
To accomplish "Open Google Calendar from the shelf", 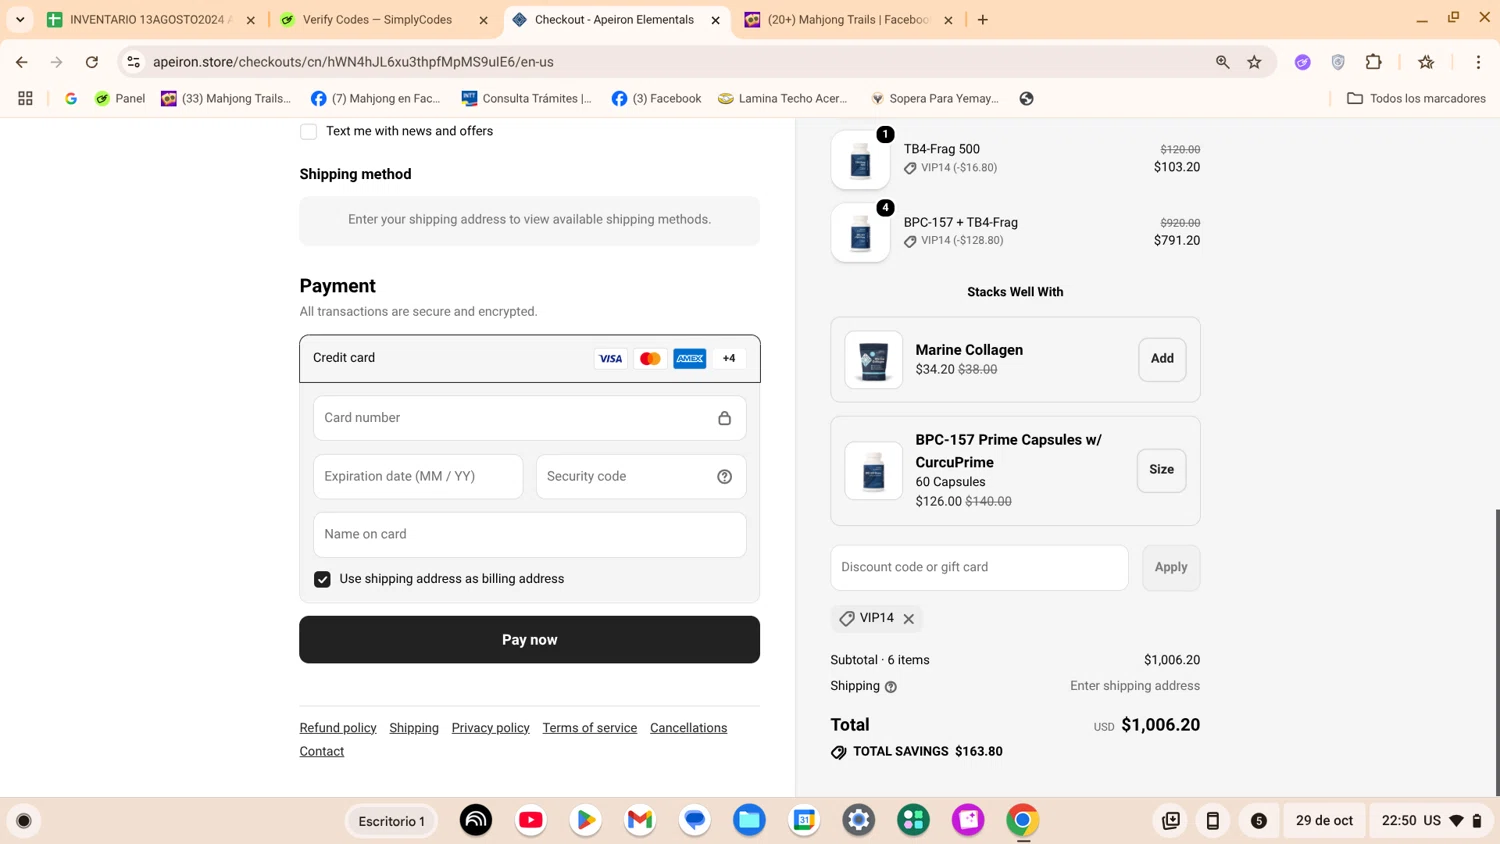I will (x=804, y=820).
